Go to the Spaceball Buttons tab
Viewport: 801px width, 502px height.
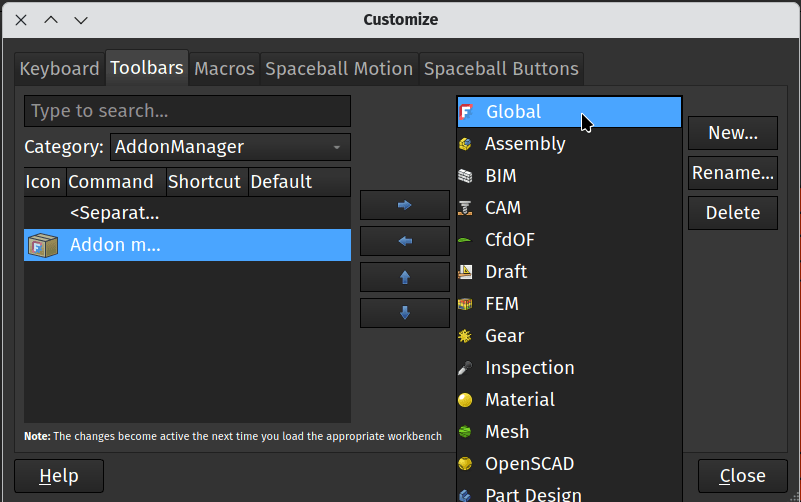(x=501, y=69)
